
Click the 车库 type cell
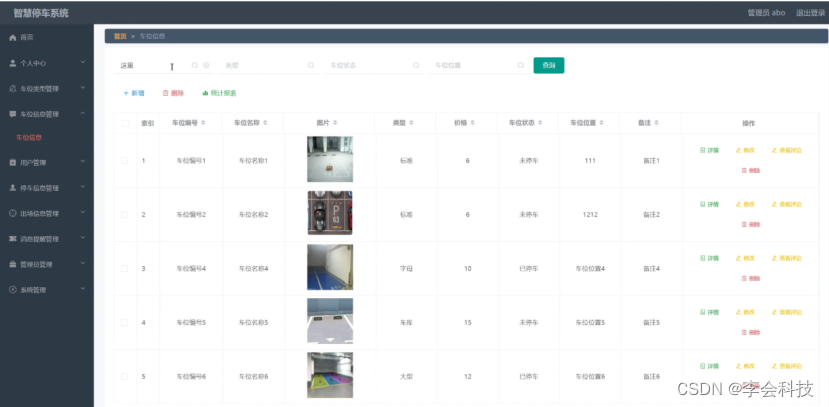406,322
